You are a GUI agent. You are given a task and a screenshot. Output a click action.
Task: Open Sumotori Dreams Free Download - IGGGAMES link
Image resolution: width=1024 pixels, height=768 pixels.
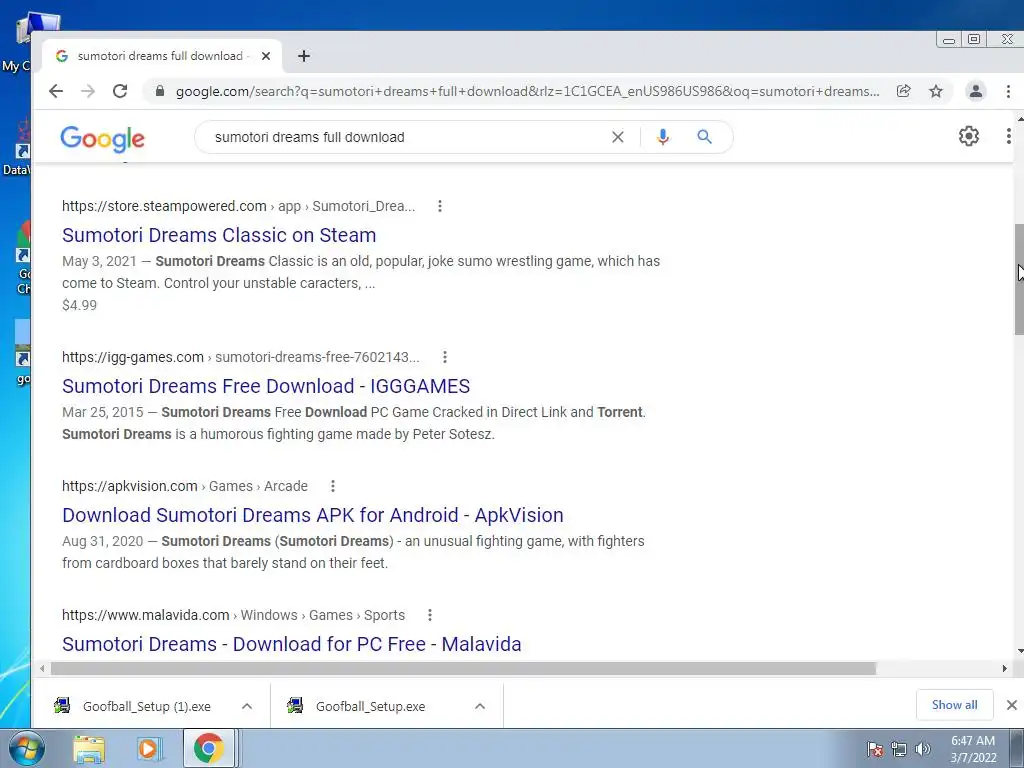266,386
